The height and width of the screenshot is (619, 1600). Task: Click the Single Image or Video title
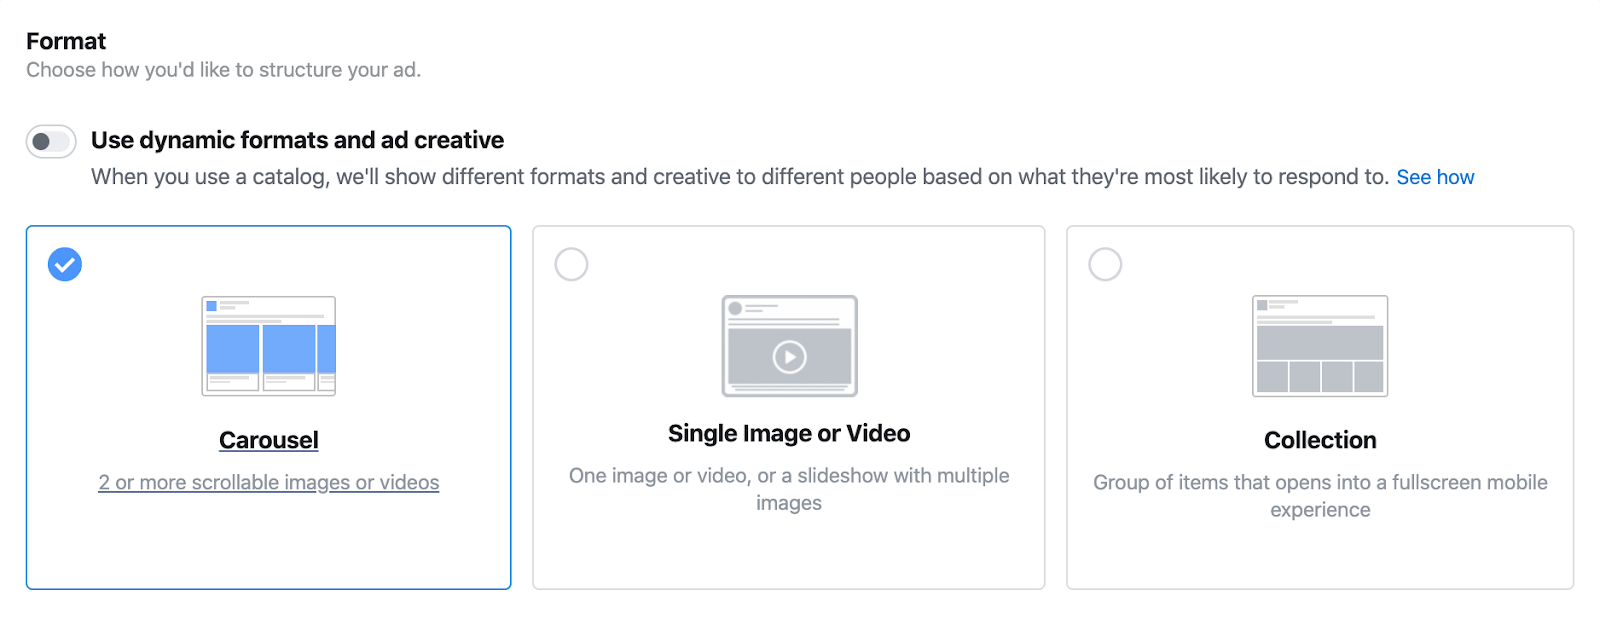[x=789, y=433]
